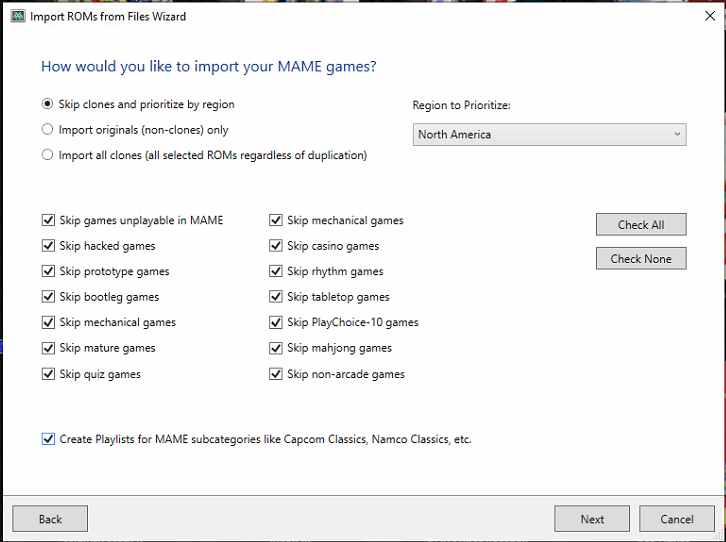Click the Check None button
Viewport: 726px width, 542px height.
tap(641, 259)
